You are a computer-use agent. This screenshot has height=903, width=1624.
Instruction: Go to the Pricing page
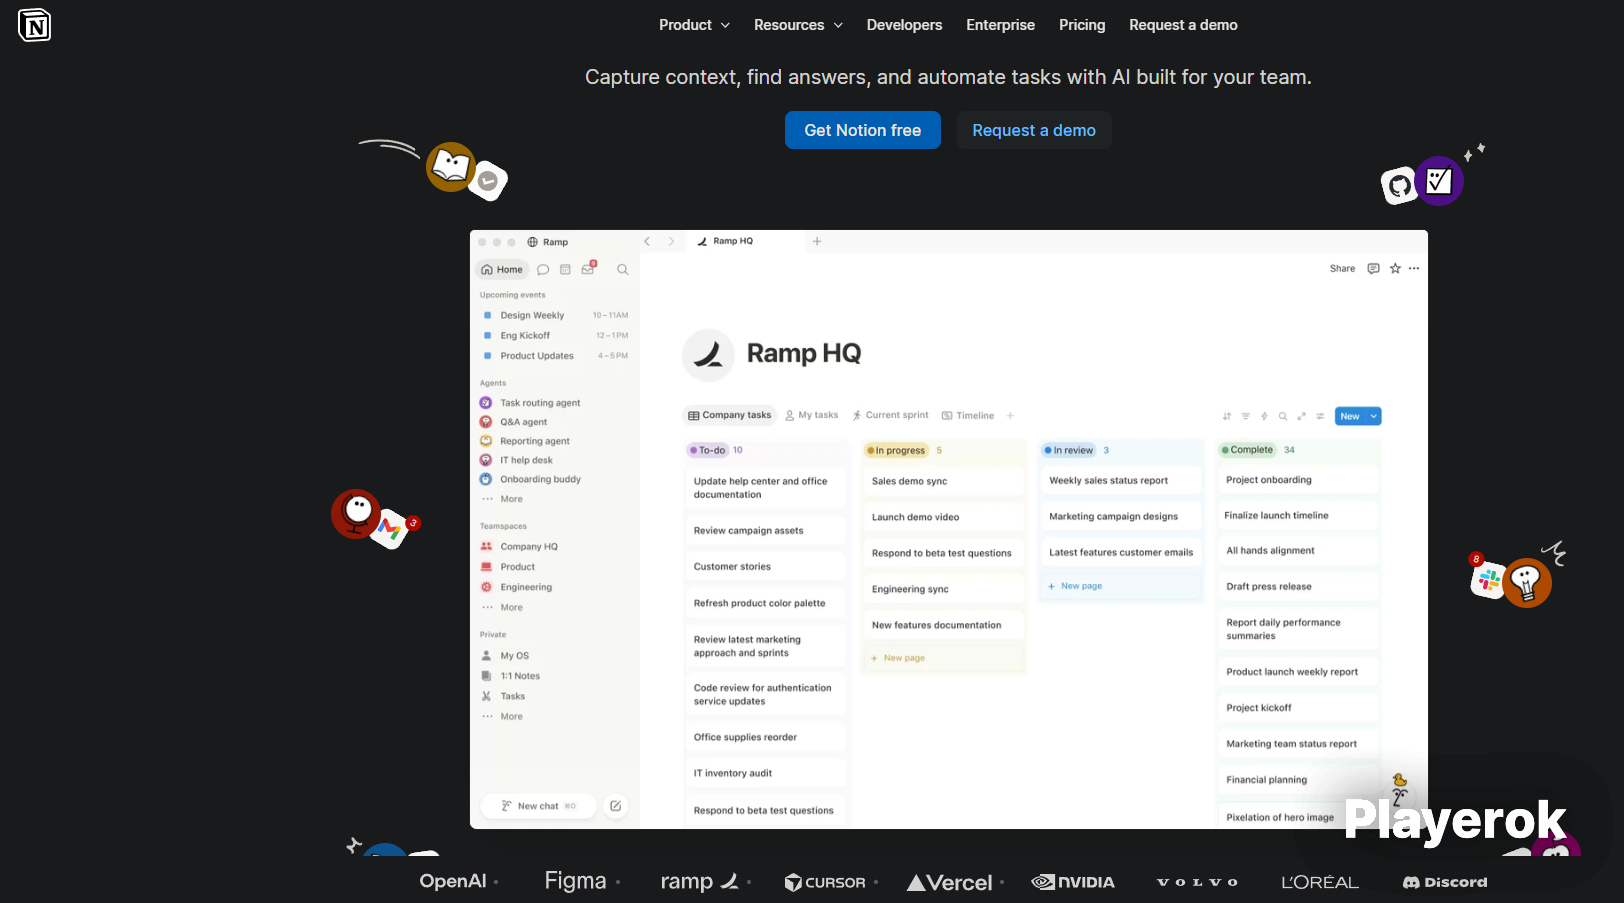pos(1082,25)
